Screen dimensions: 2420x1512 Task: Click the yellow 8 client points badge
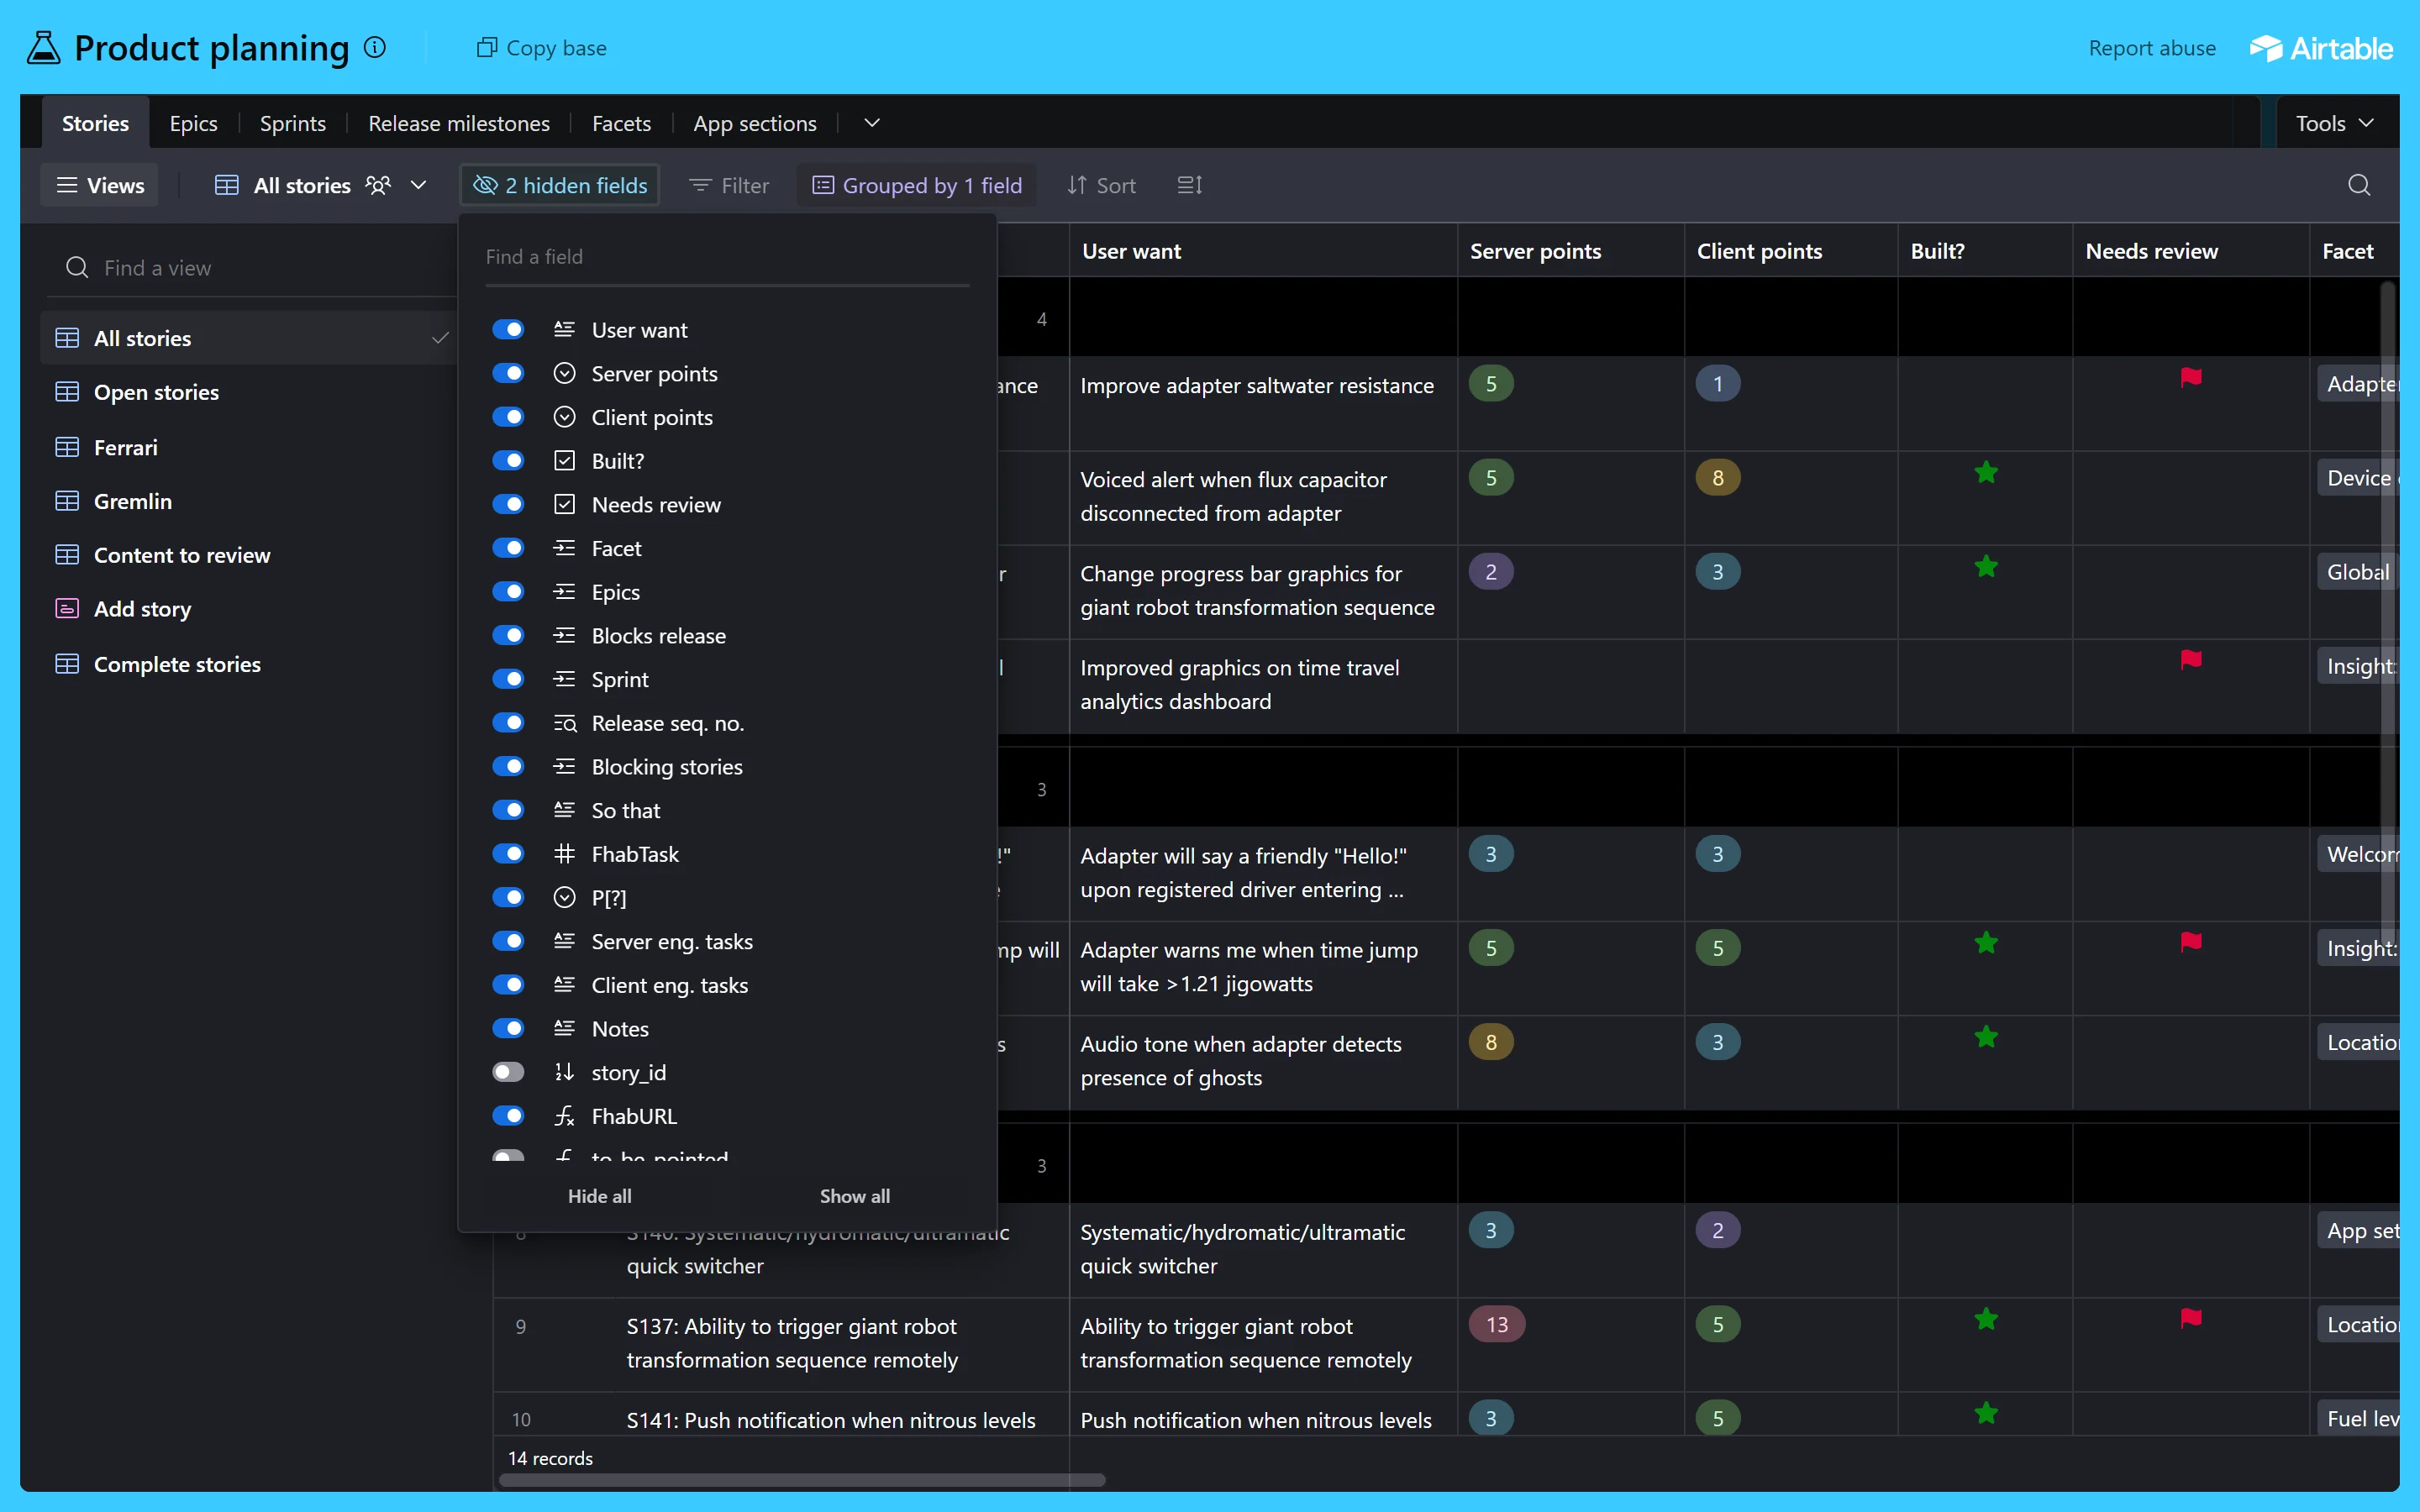coord(1717,478)
